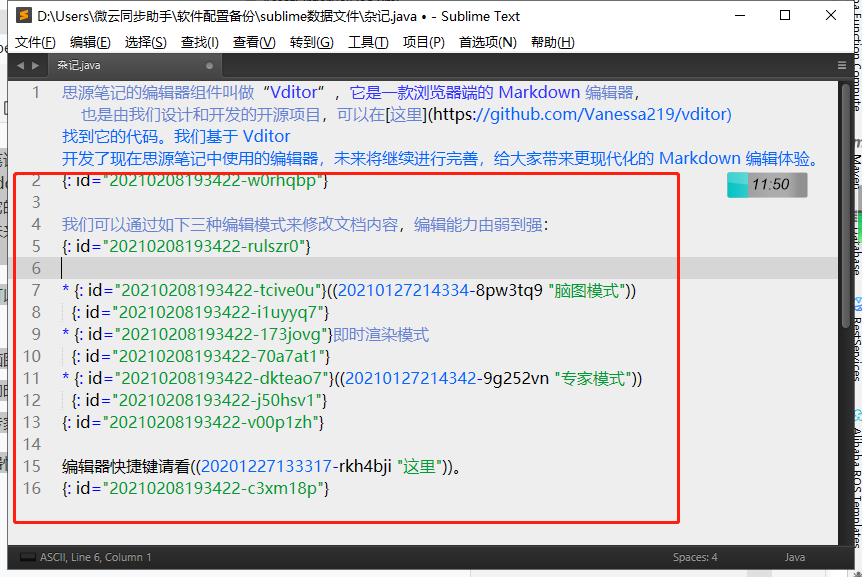Change indentation via Spaces: 4
862x577 pixels.
point(695,557)
